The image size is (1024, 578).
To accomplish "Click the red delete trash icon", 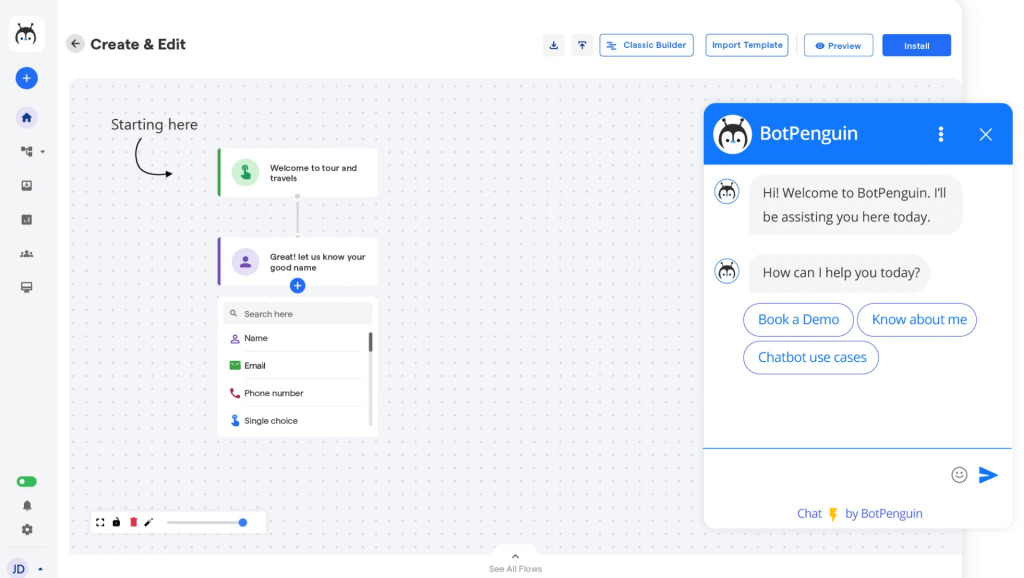I will (133, 522).
